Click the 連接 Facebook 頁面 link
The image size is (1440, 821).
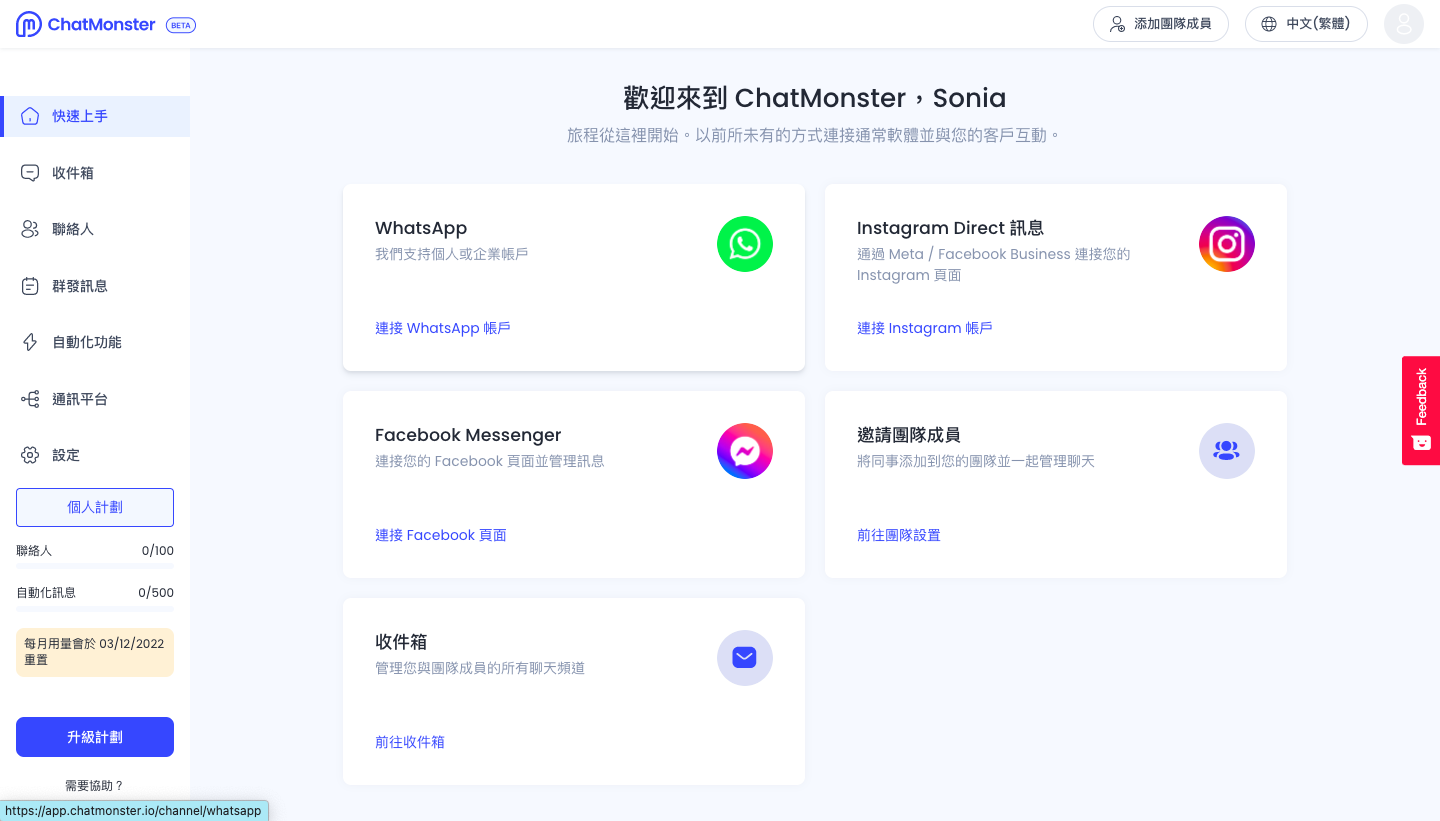[441, 535]
